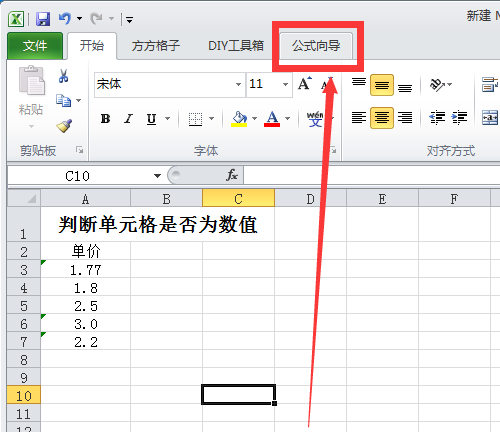Select cell A3 containing 1.77
Screen dimensions: 500x432
(x=85, y=269)
